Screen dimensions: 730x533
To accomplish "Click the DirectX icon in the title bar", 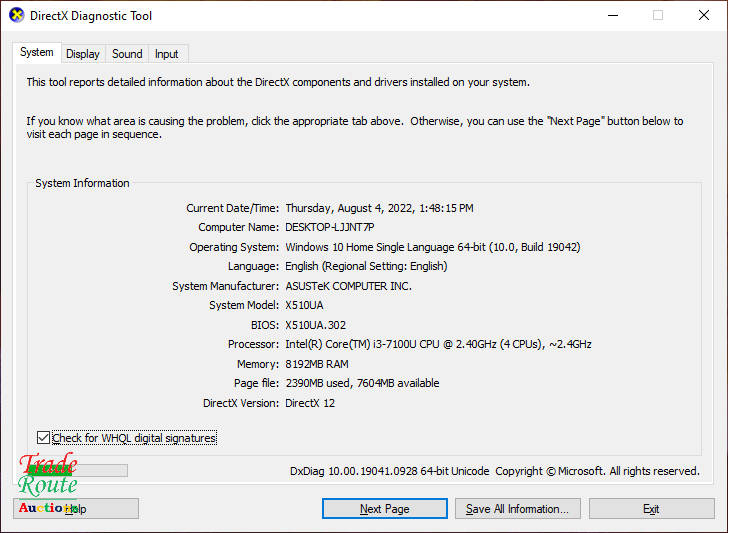I will tap(16, 16).
